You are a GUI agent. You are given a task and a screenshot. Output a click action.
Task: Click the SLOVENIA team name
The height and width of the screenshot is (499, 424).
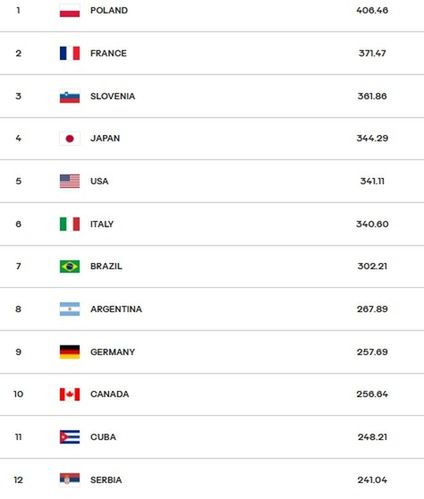pos(113,96)
